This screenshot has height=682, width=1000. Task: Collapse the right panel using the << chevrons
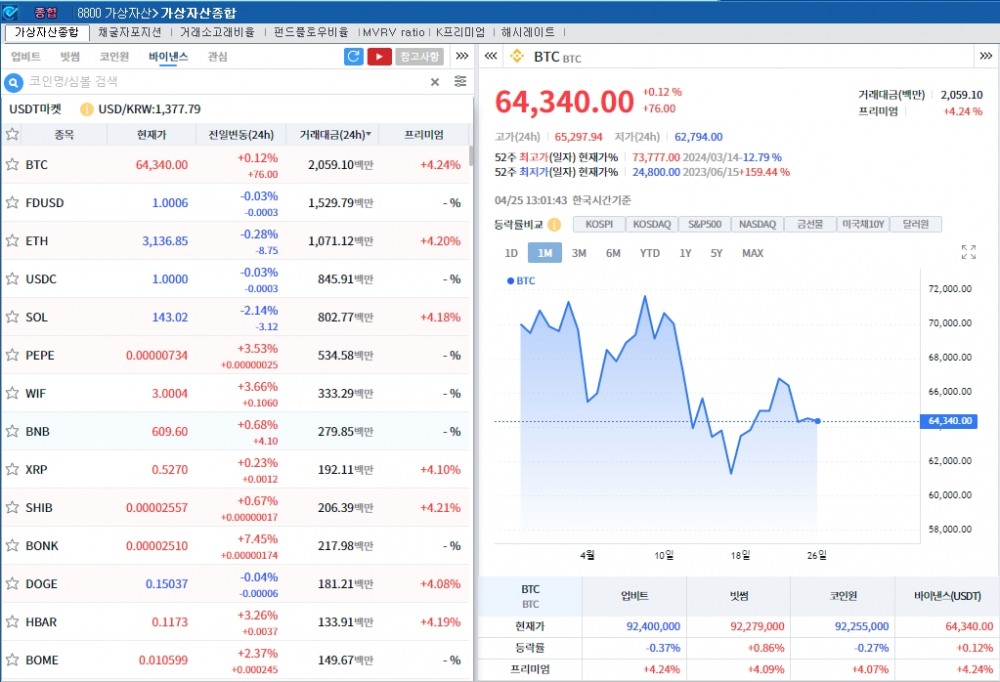pos(489,57)
